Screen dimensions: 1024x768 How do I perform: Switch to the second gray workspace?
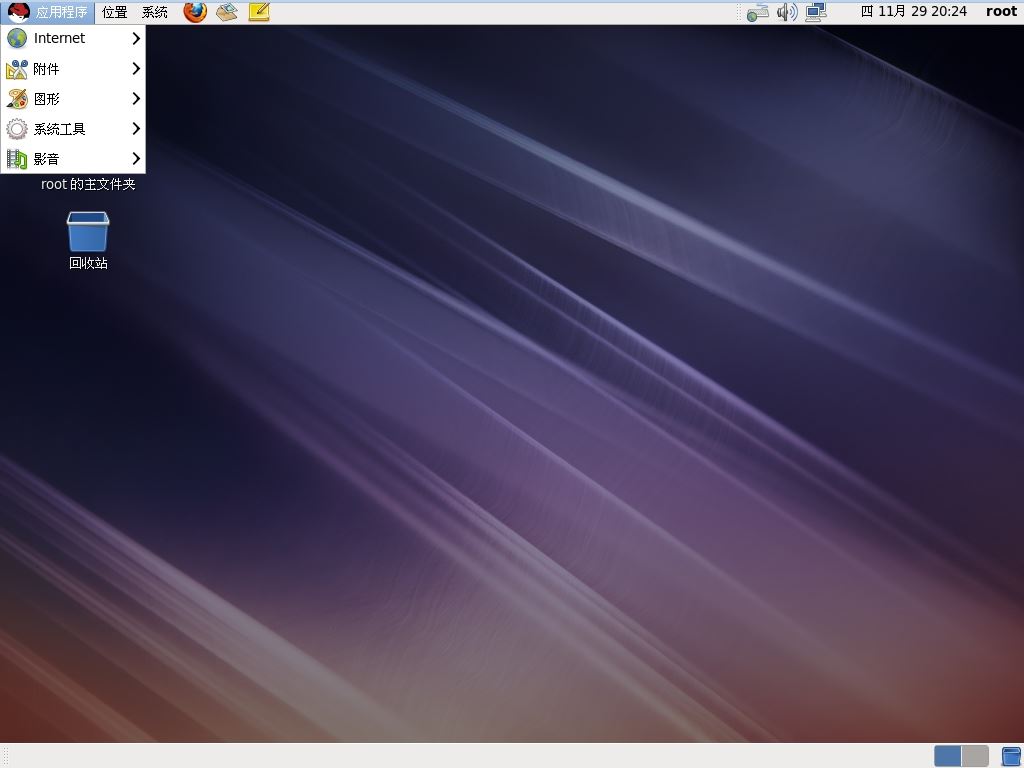coord(975,756)
